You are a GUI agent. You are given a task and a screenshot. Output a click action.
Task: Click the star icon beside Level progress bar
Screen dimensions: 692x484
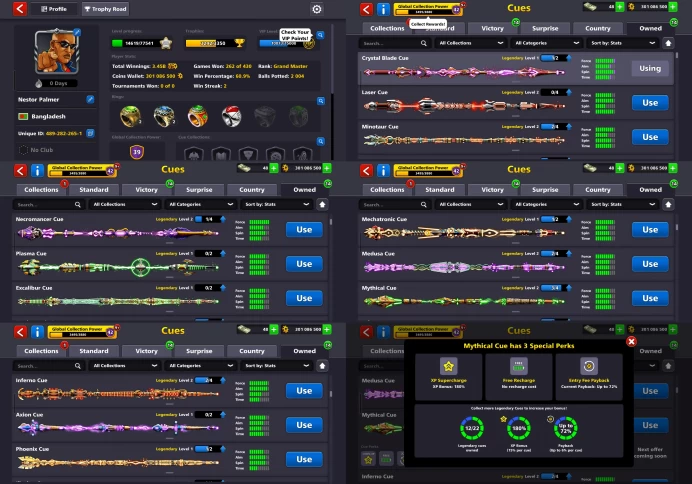(166, 43)
